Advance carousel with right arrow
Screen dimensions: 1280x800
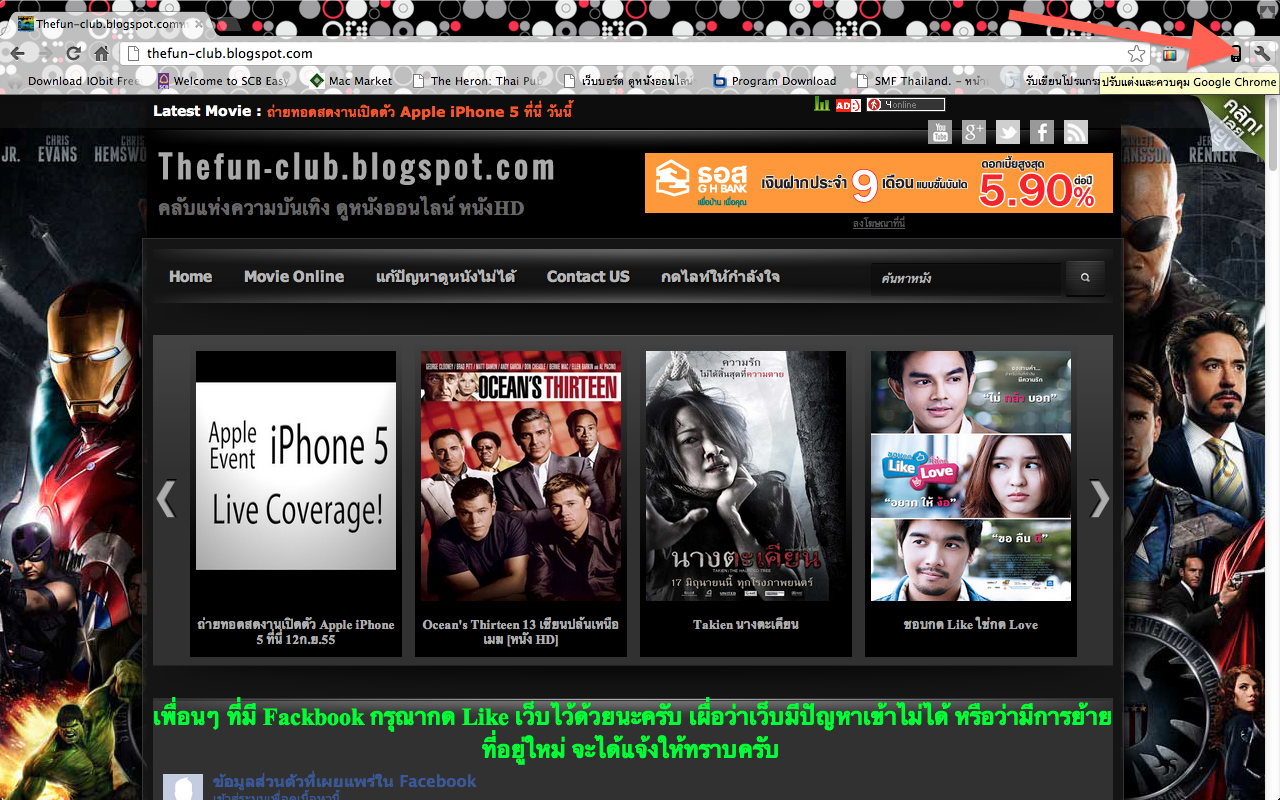point(1099,498)
